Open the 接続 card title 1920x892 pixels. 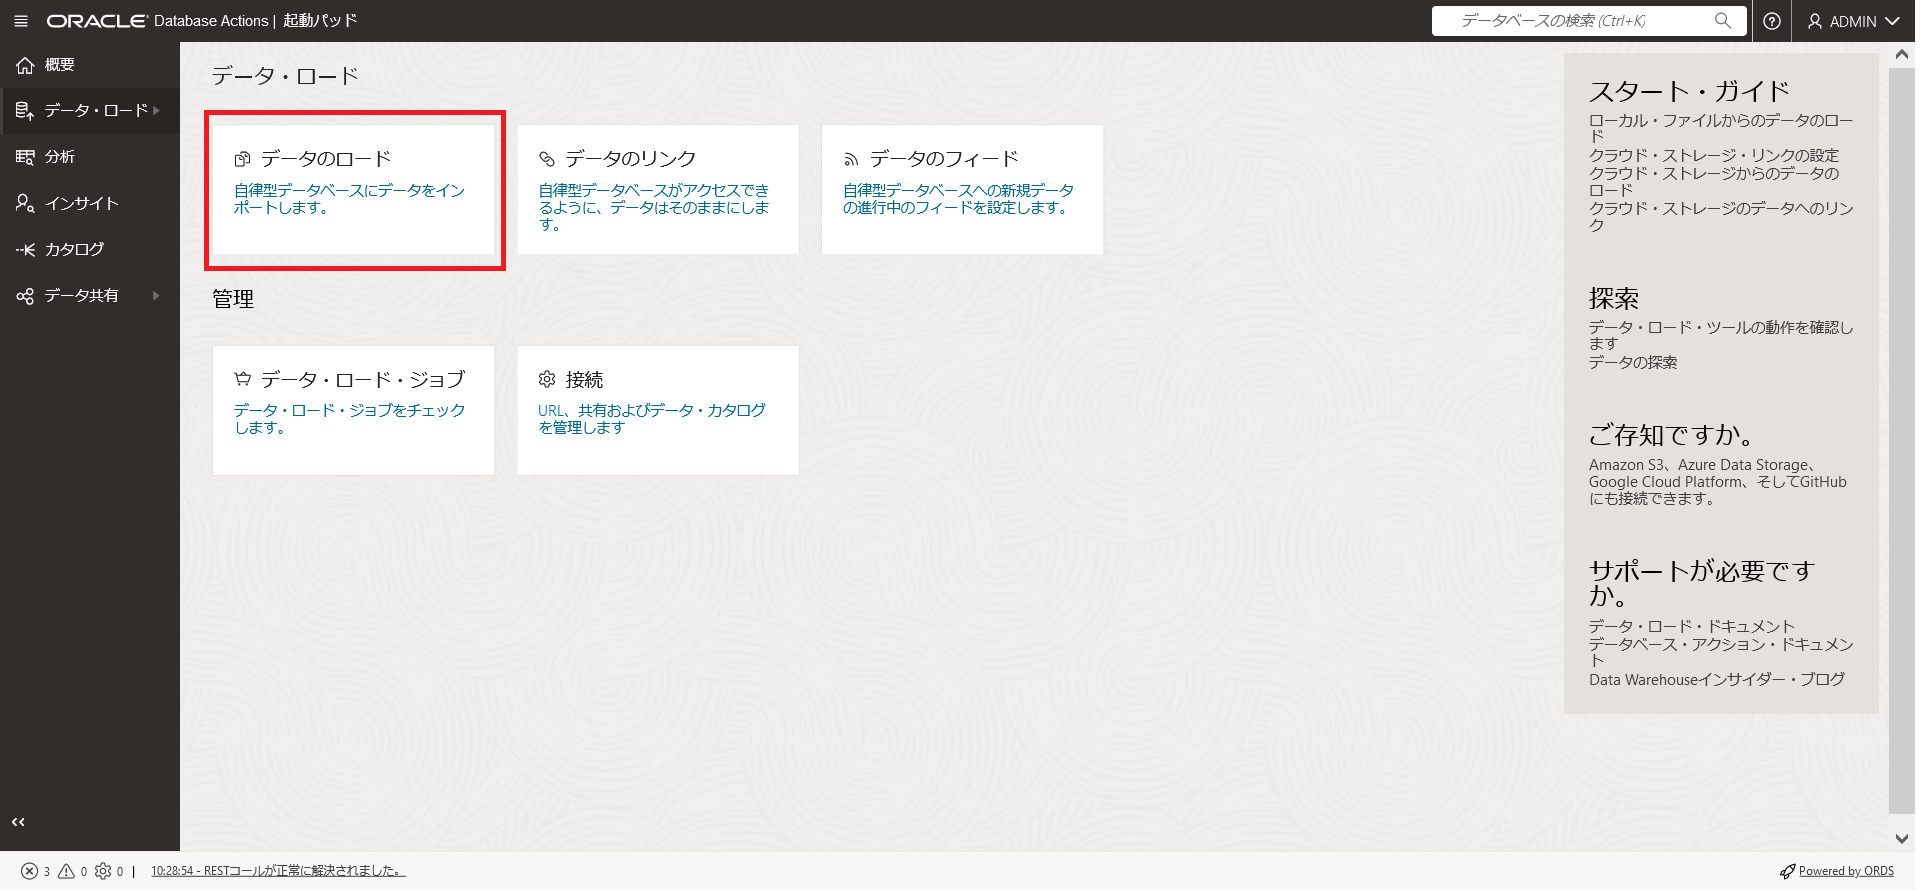(x=584, y=380)
